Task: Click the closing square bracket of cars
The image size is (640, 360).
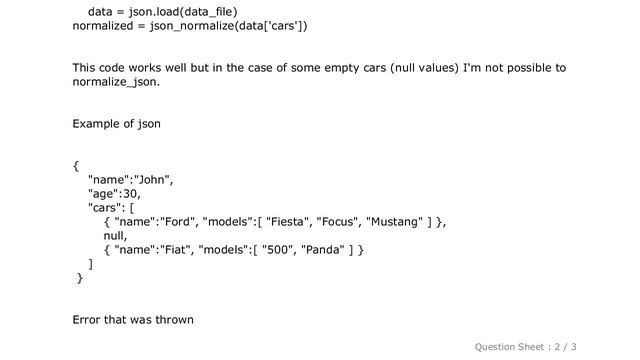Action: coord(91,264)
